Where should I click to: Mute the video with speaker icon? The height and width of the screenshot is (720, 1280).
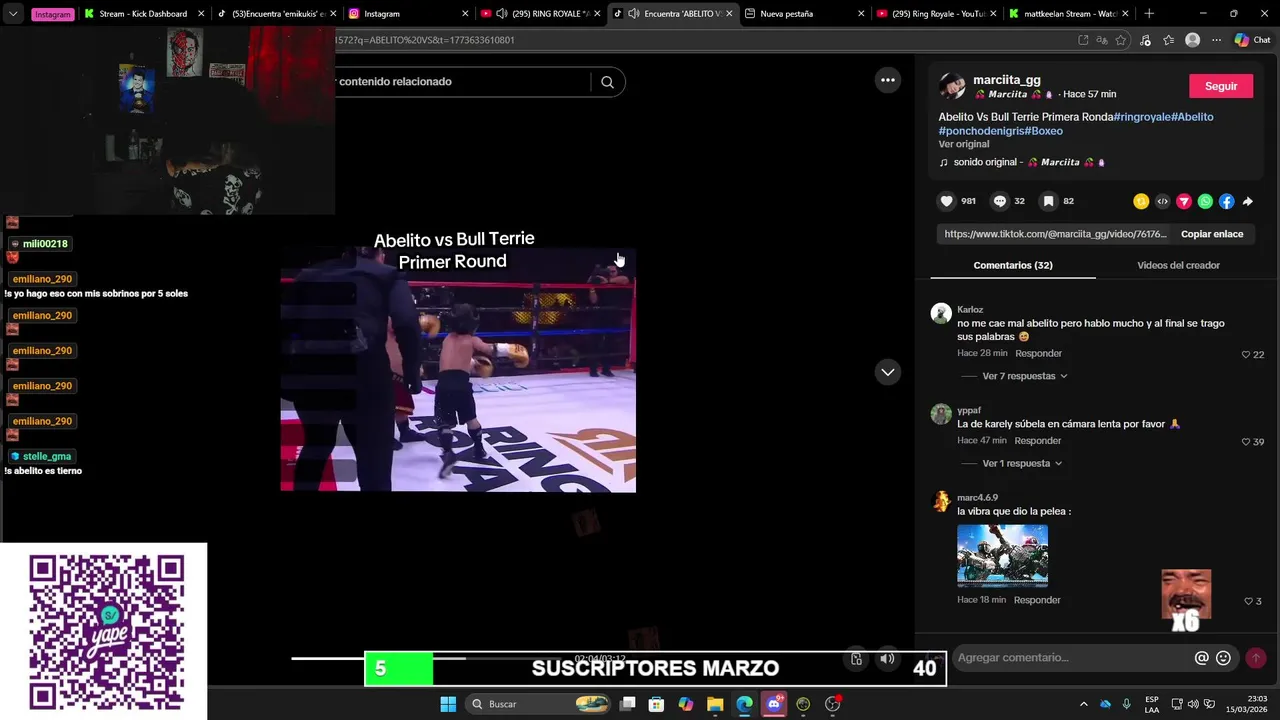pyautogui.click(x=887, y=658)
